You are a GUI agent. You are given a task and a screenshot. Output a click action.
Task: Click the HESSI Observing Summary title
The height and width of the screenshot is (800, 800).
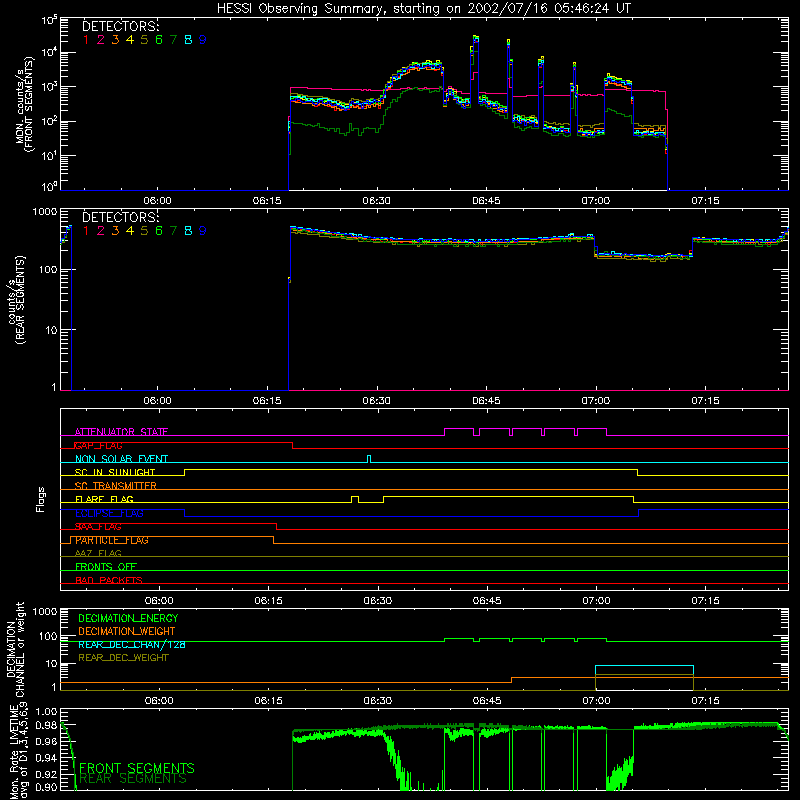click(423, 9)
